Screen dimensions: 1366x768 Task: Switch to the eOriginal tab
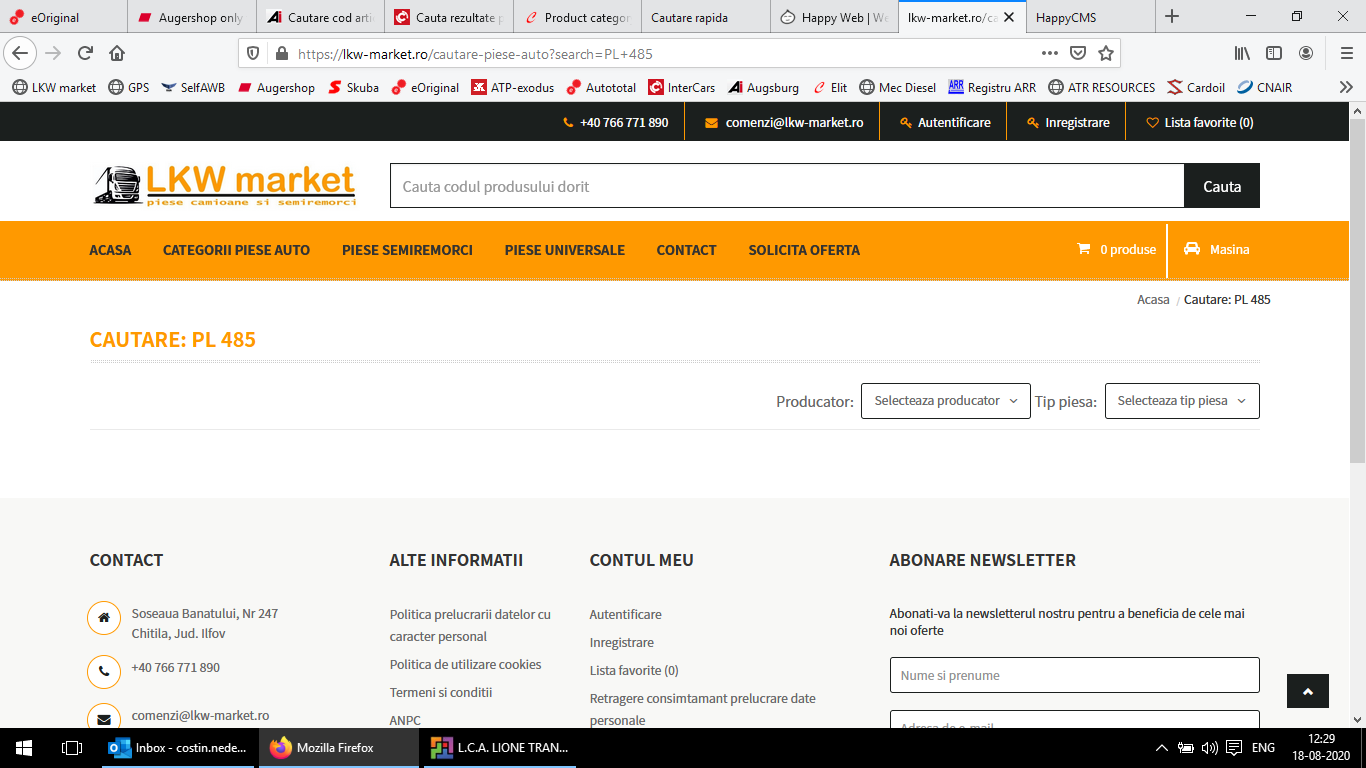click(x=64, y=17)
